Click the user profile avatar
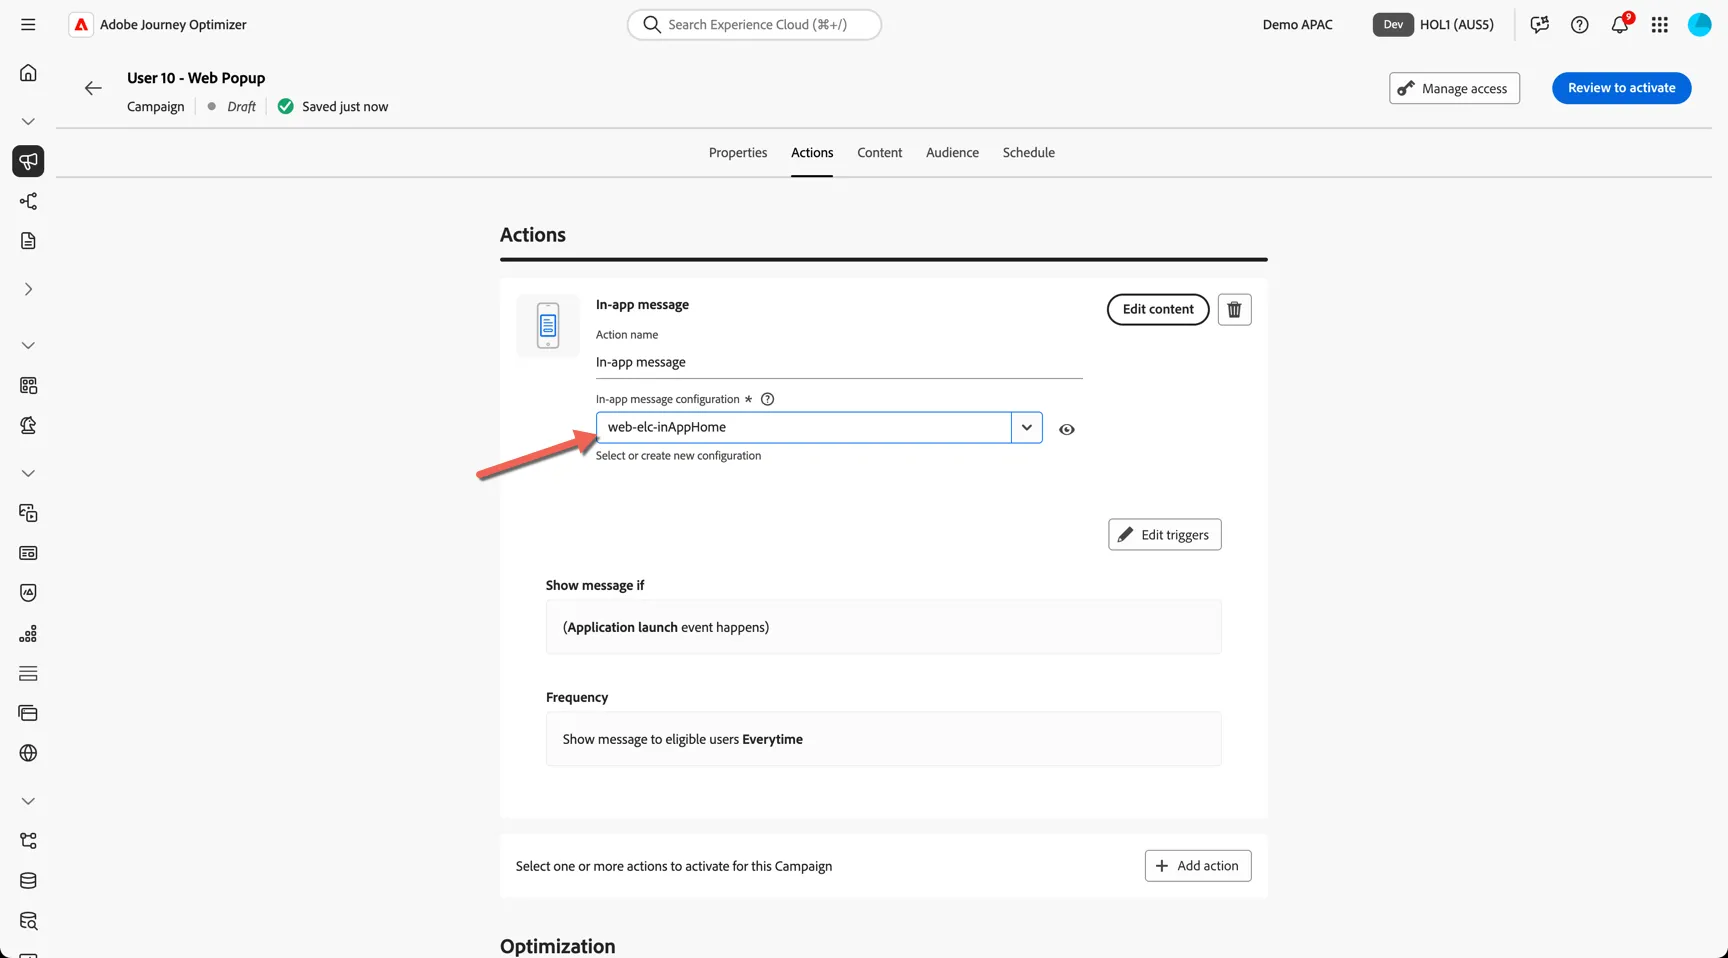Viewport: 1728px width, 958px height. coord(1700,25)
